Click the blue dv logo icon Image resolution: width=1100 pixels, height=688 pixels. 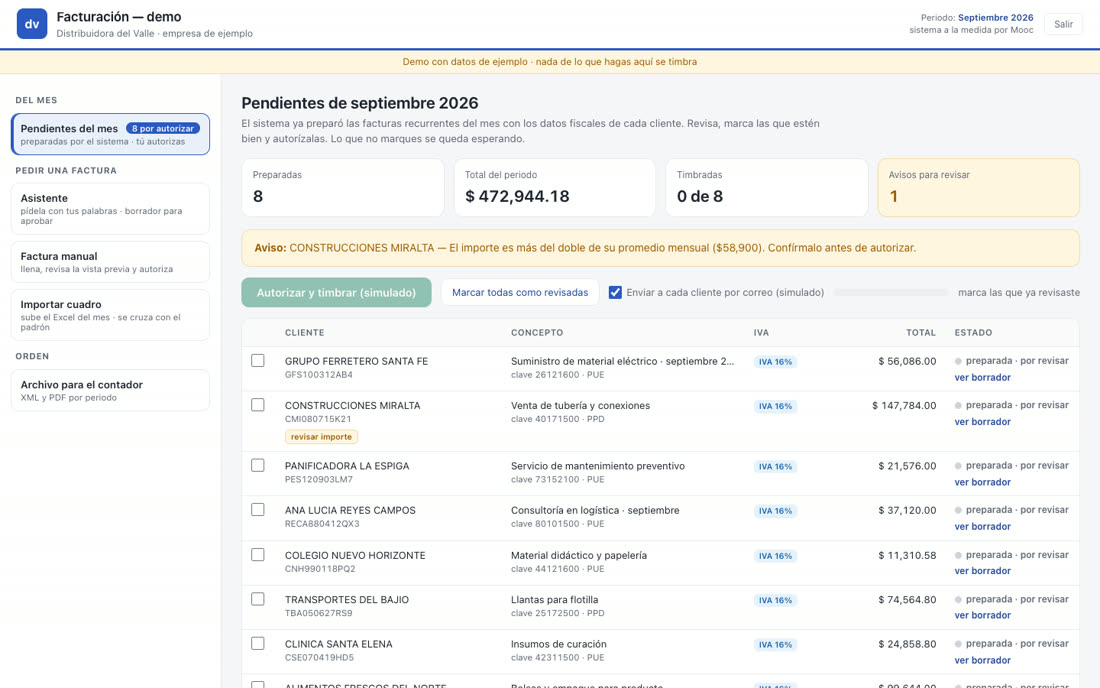pos(32,24)
